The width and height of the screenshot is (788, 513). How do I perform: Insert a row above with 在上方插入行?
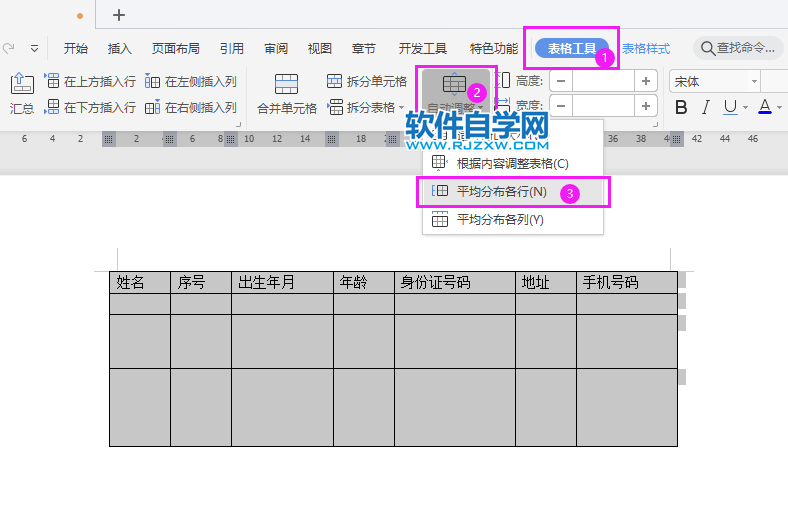[90, 81]
